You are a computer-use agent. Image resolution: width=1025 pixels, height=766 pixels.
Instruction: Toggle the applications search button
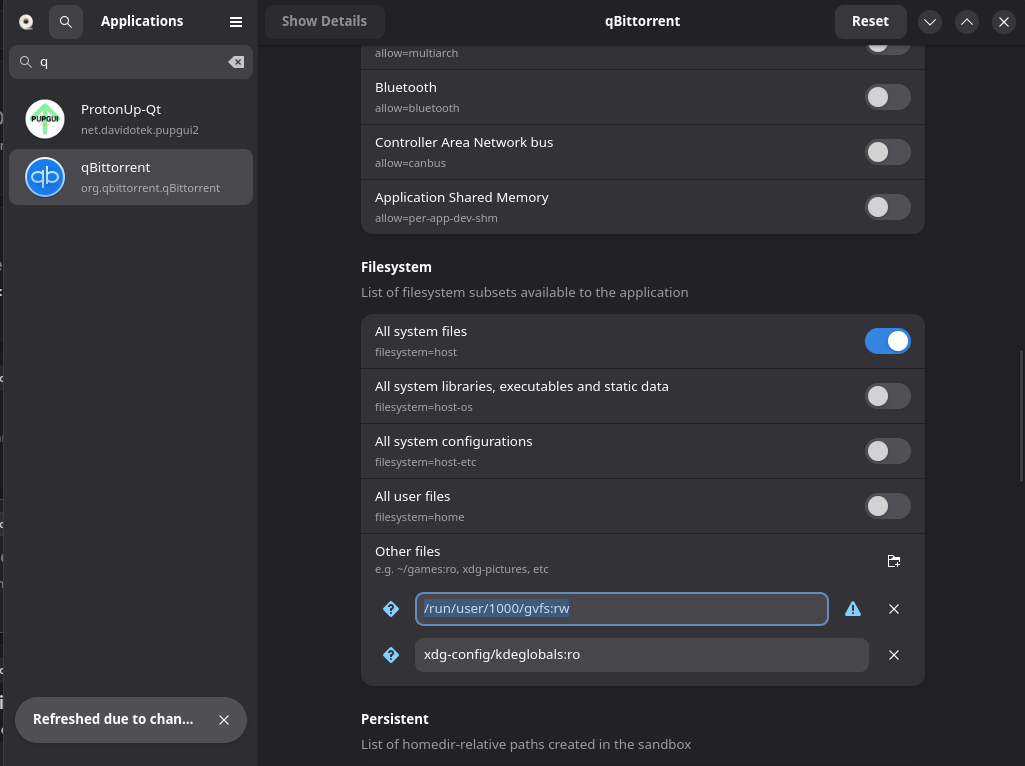66,21
